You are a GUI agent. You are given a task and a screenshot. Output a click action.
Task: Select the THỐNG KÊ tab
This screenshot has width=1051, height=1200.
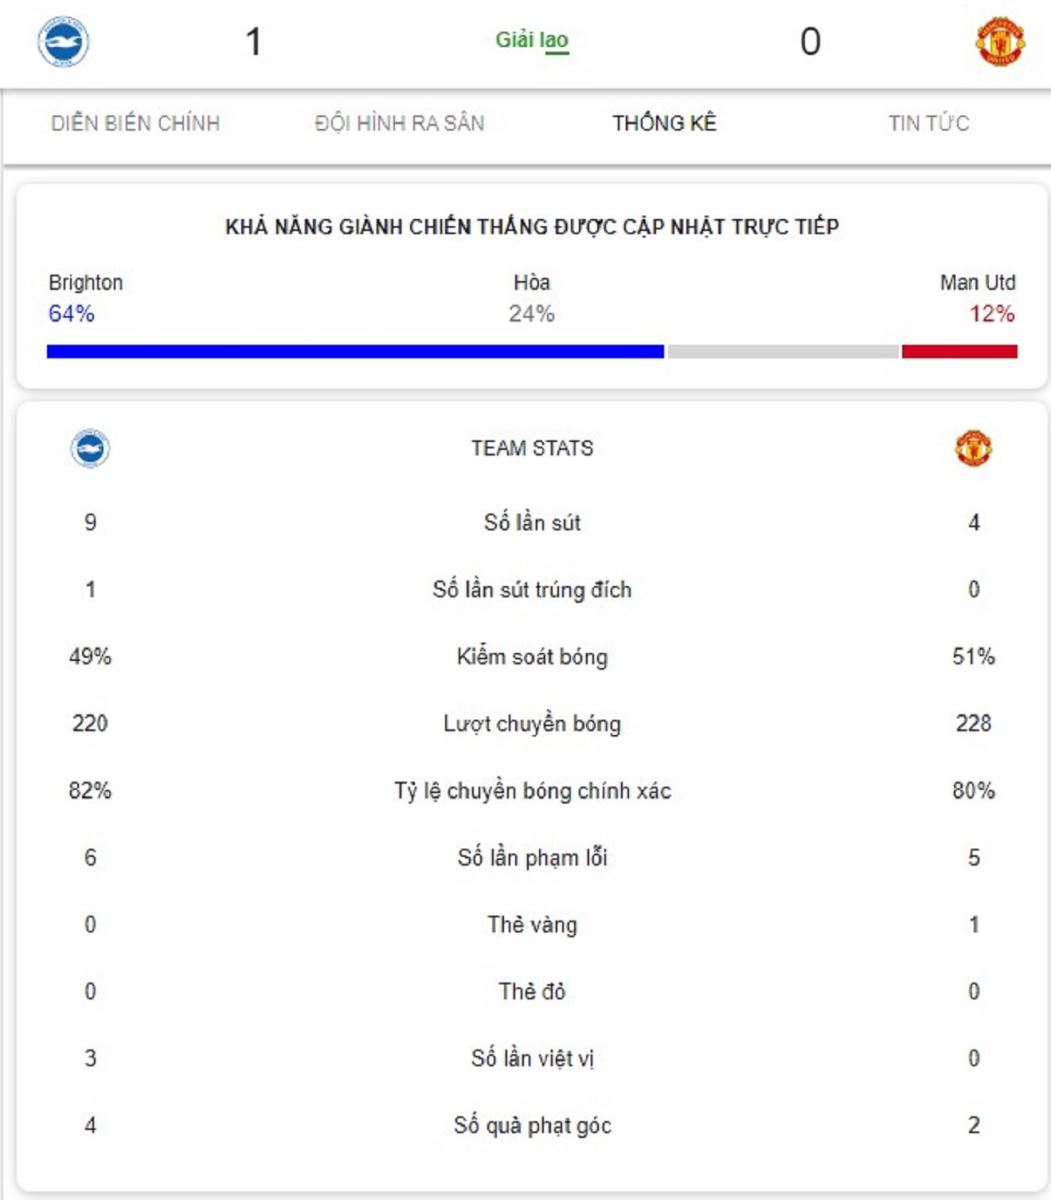(x=664, y=123)
